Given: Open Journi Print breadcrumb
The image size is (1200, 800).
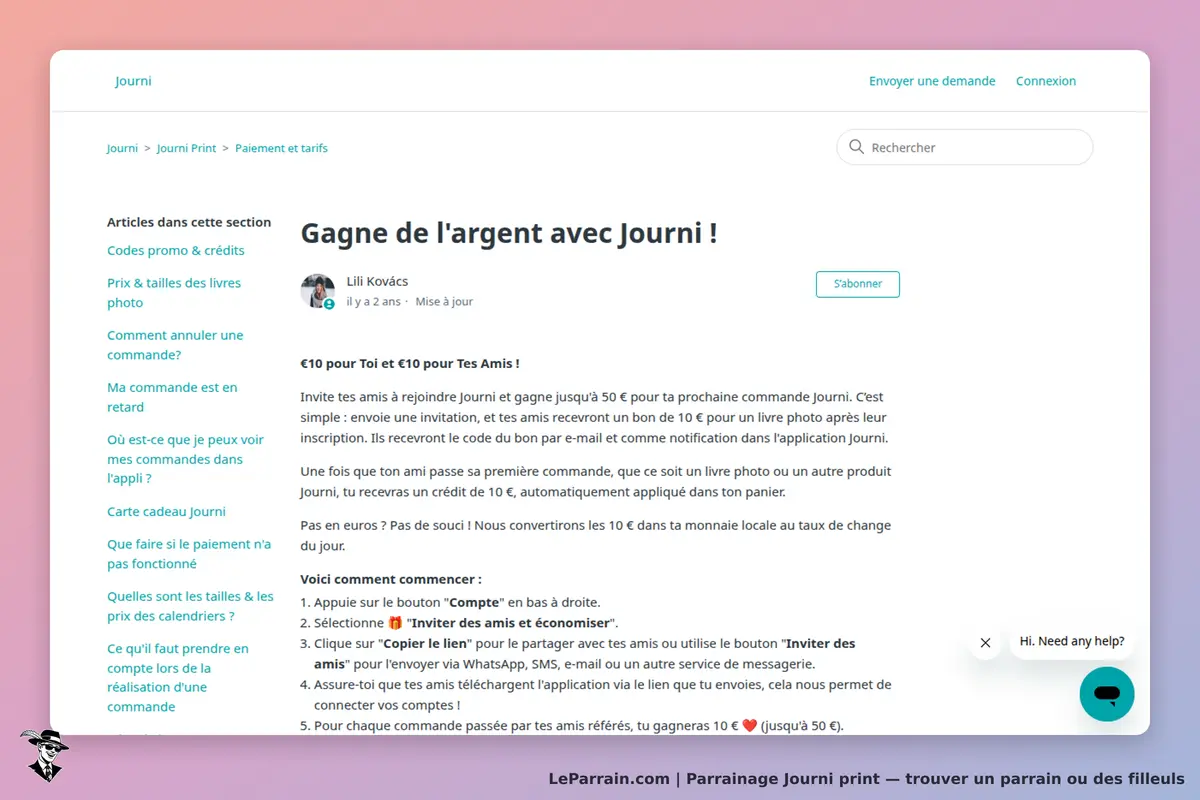Looking at the screenshot, I should [x=186, y=148].
